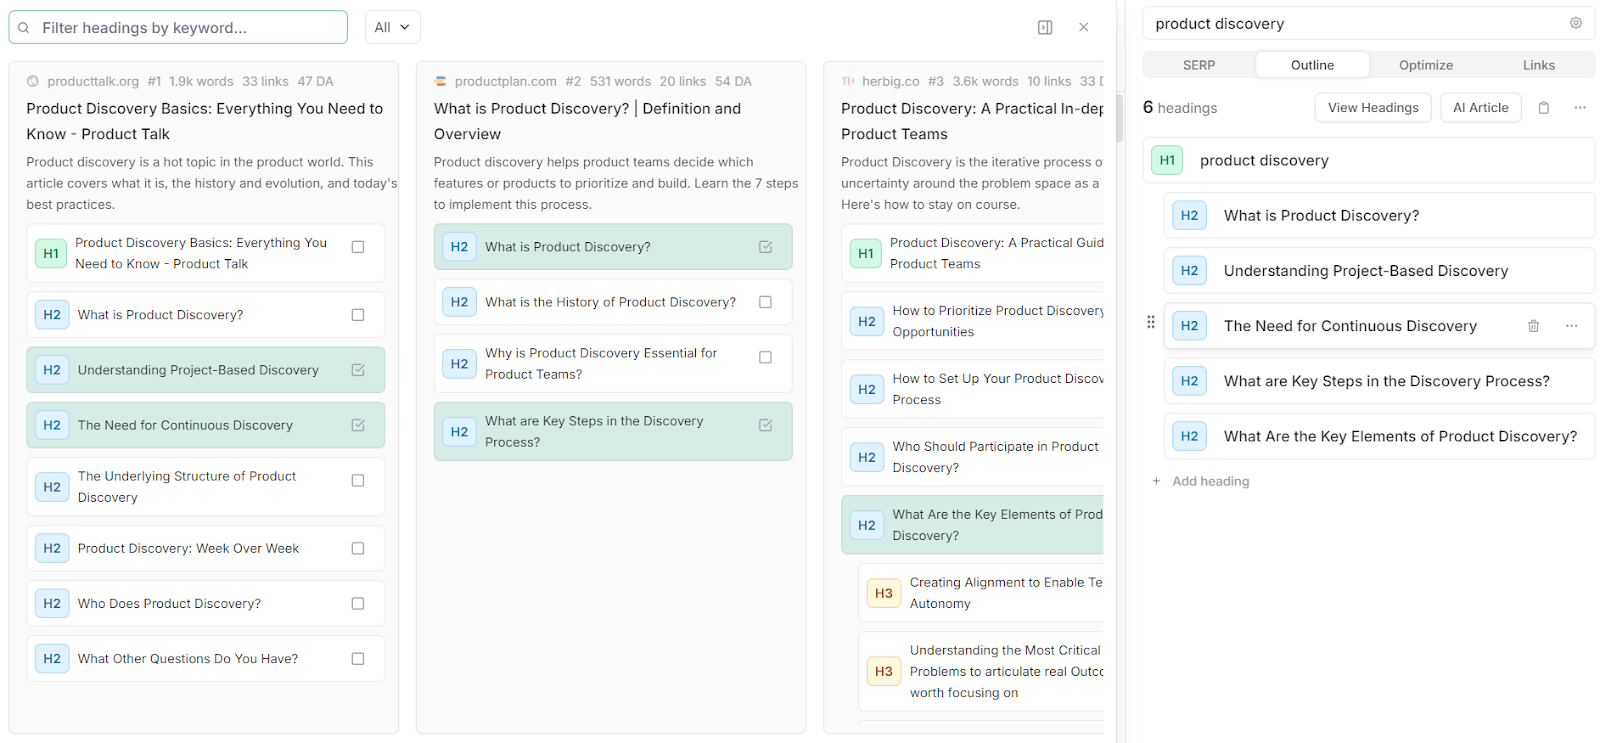The height and width of the screenshot is (743, 1600).
Task: Click 'Add heading' below the outline
Action: tap(1210, 481)
